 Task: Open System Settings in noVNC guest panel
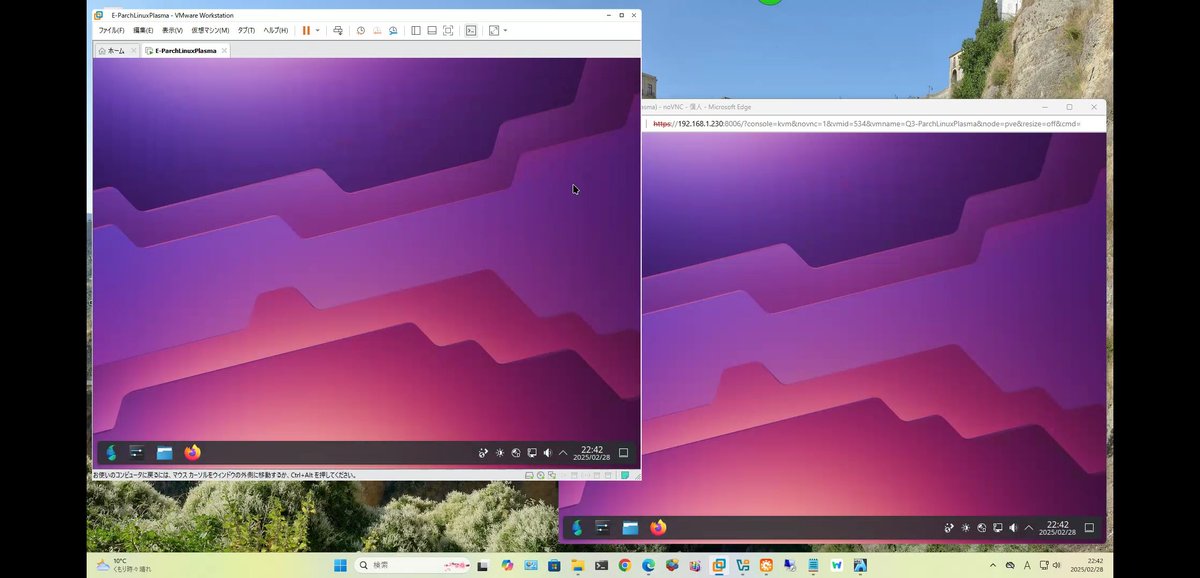tap(603, 528)
